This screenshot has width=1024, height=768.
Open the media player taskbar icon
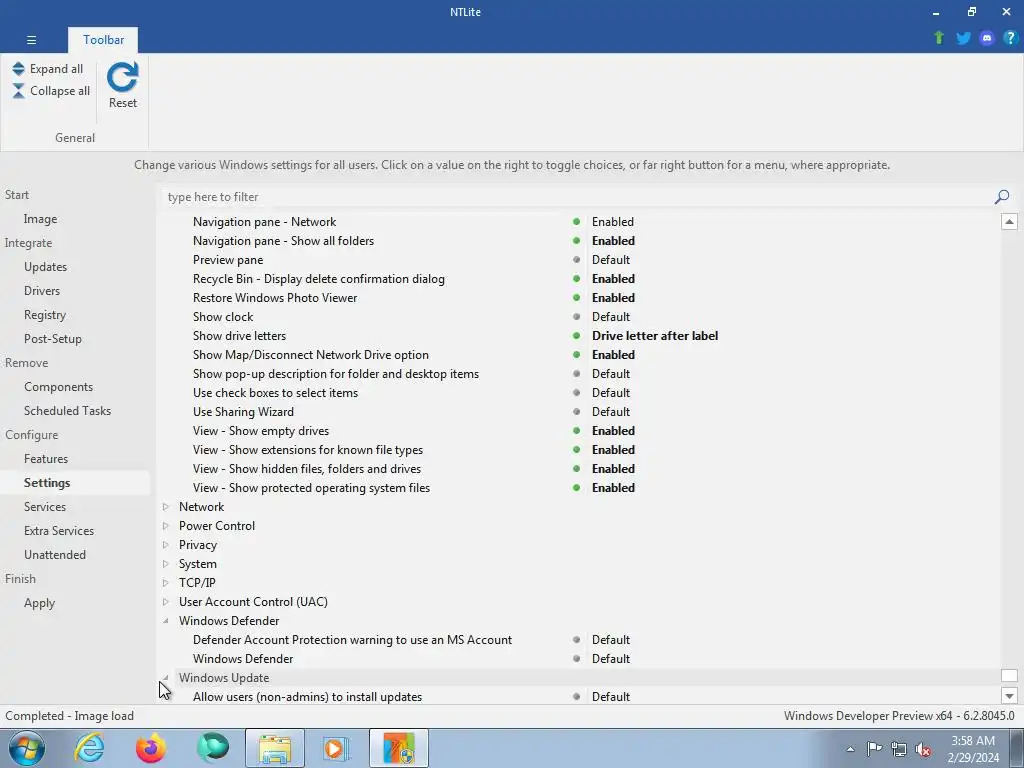point(337,748)
